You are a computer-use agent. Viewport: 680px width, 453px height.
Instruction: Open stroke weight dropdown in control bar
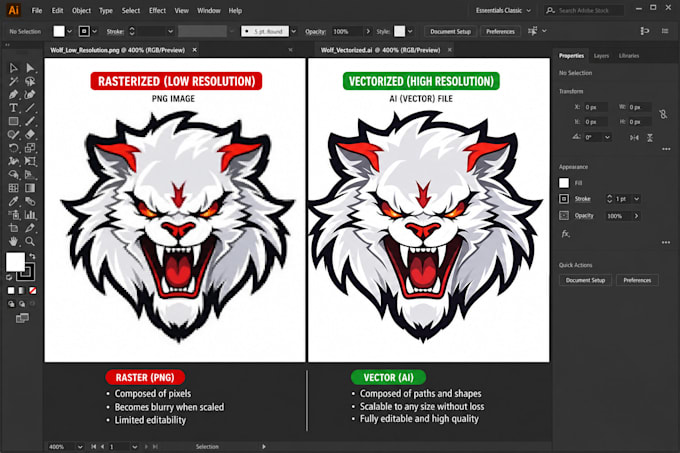pos(170,31)
